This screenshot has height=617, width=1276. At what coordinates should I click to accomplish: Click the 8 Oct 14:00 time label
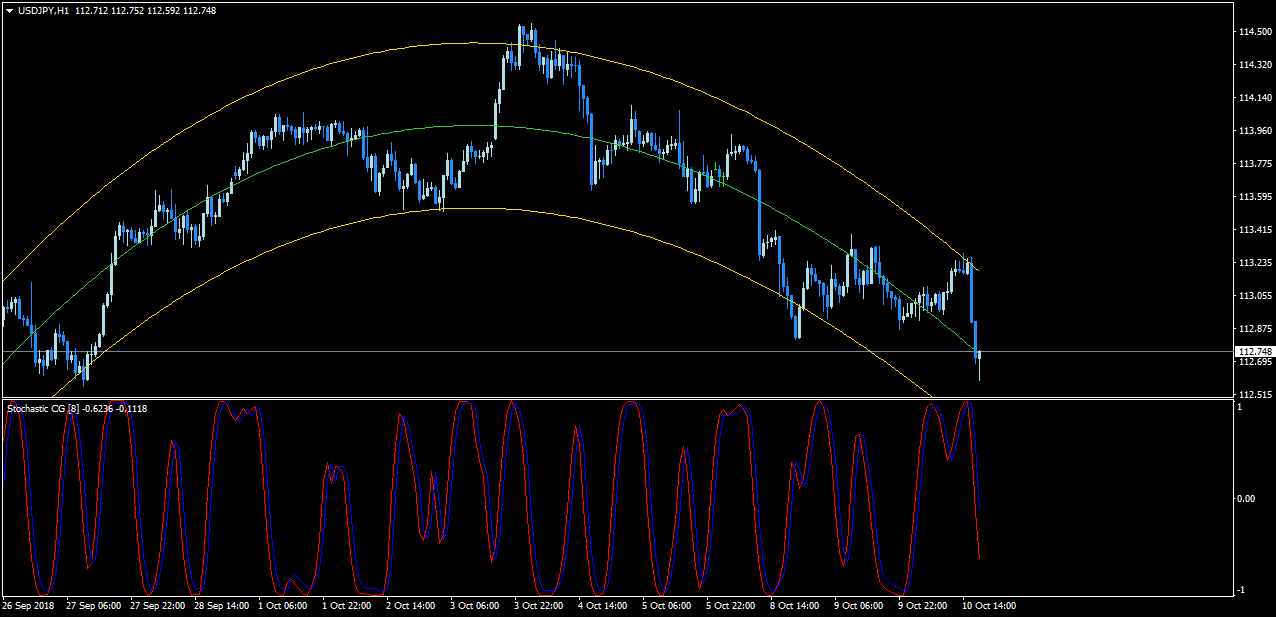point(795,606)
